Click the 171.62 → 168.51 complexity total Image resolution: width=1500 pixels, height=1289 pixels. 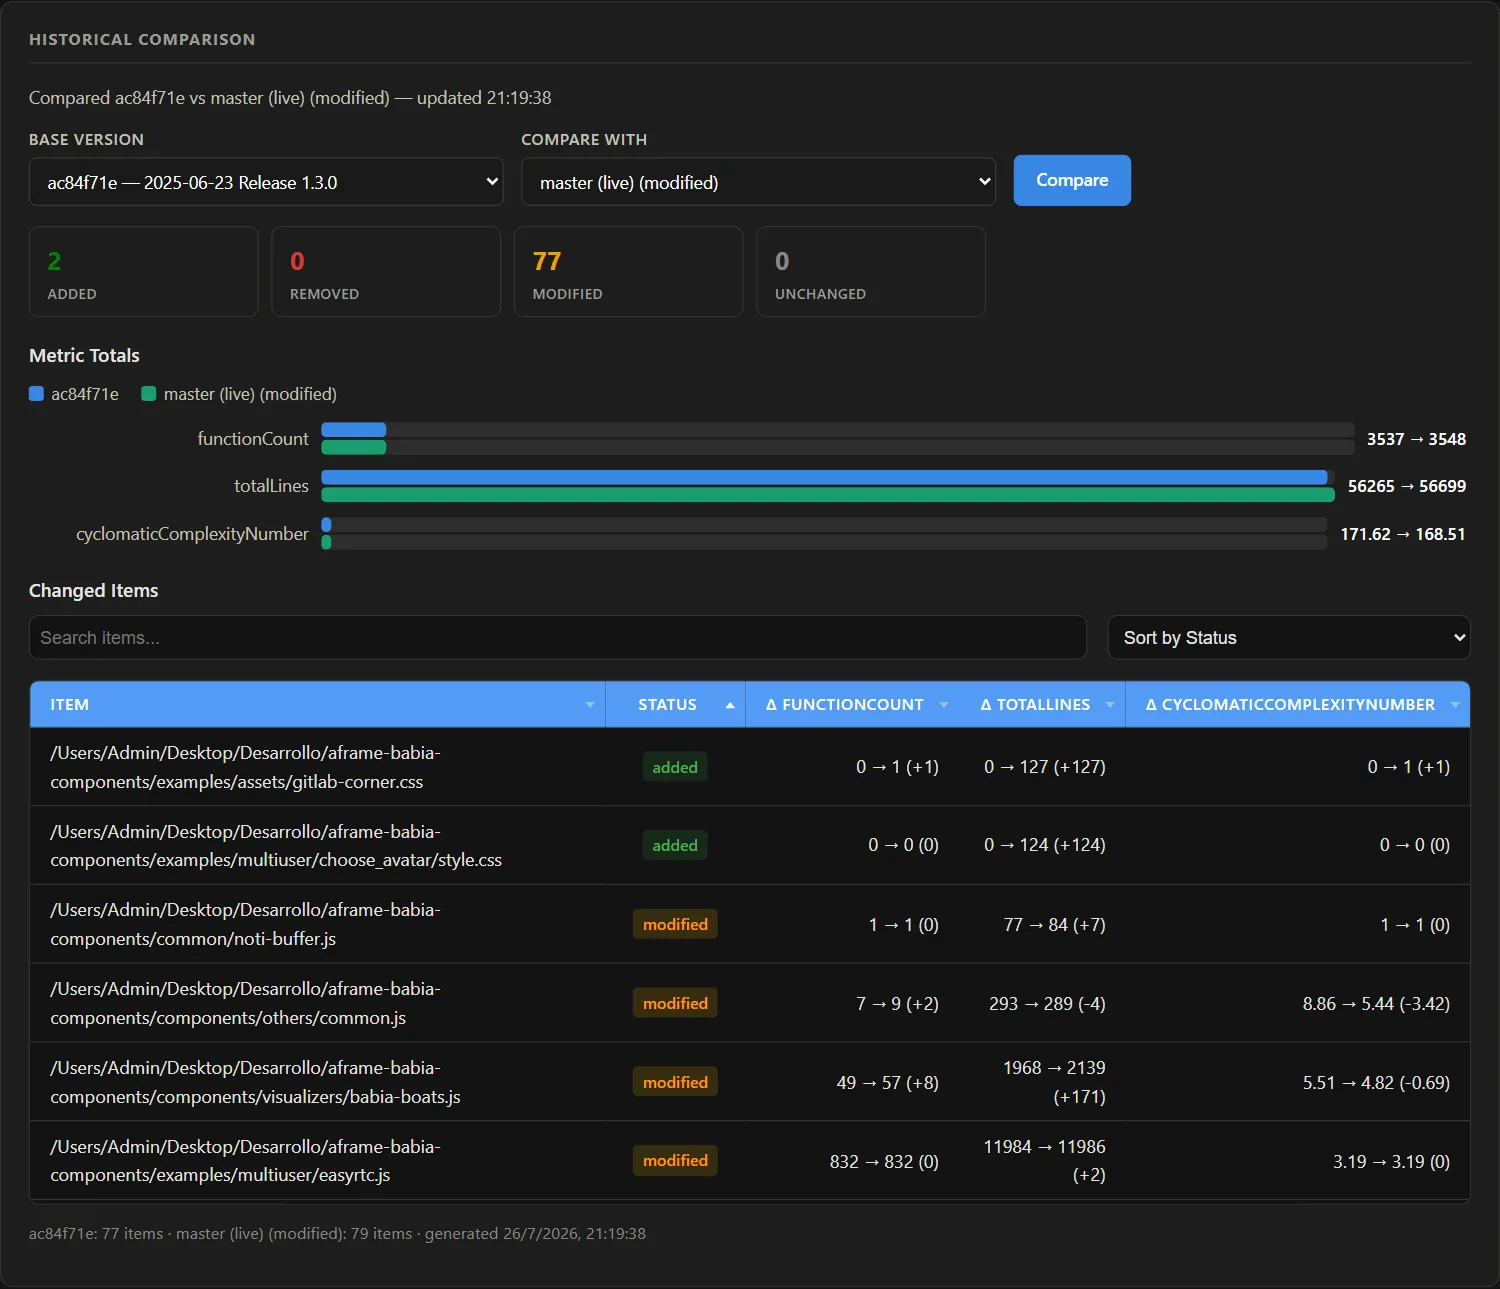[1403, 534]
